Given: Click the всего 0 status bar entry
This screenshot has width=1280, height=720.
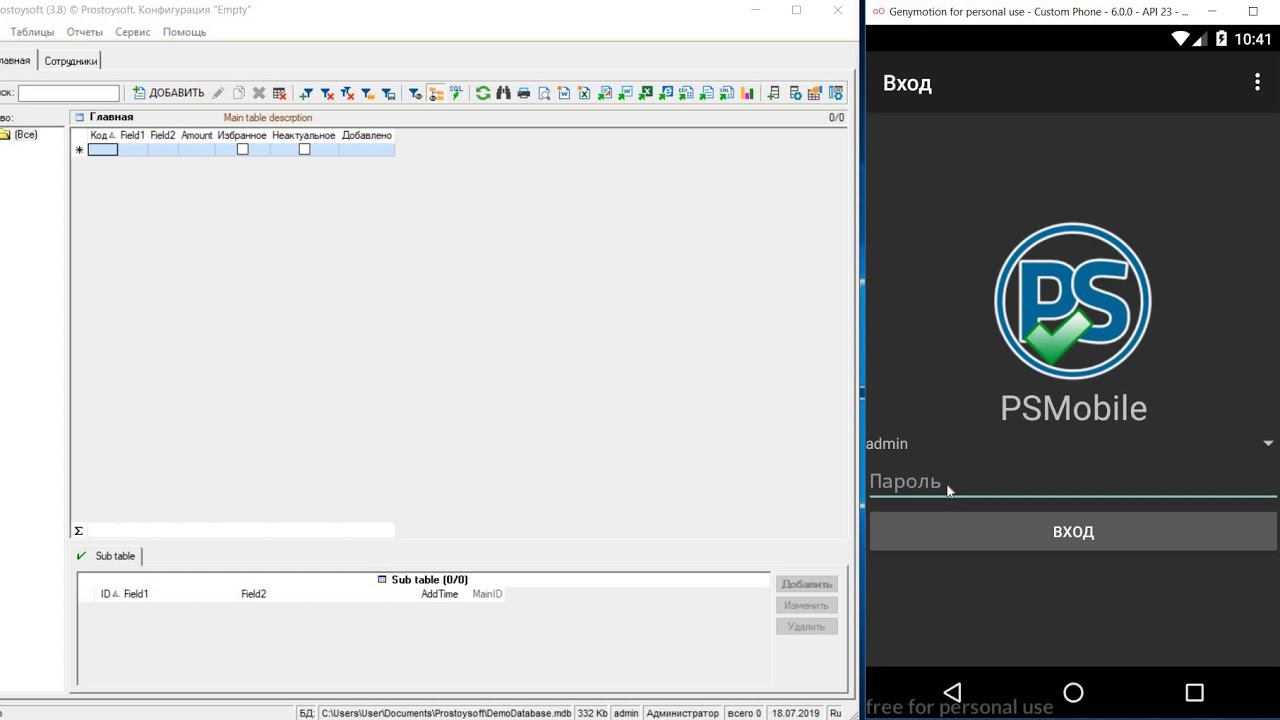Looking at the screenshot, I should point(745,713).
